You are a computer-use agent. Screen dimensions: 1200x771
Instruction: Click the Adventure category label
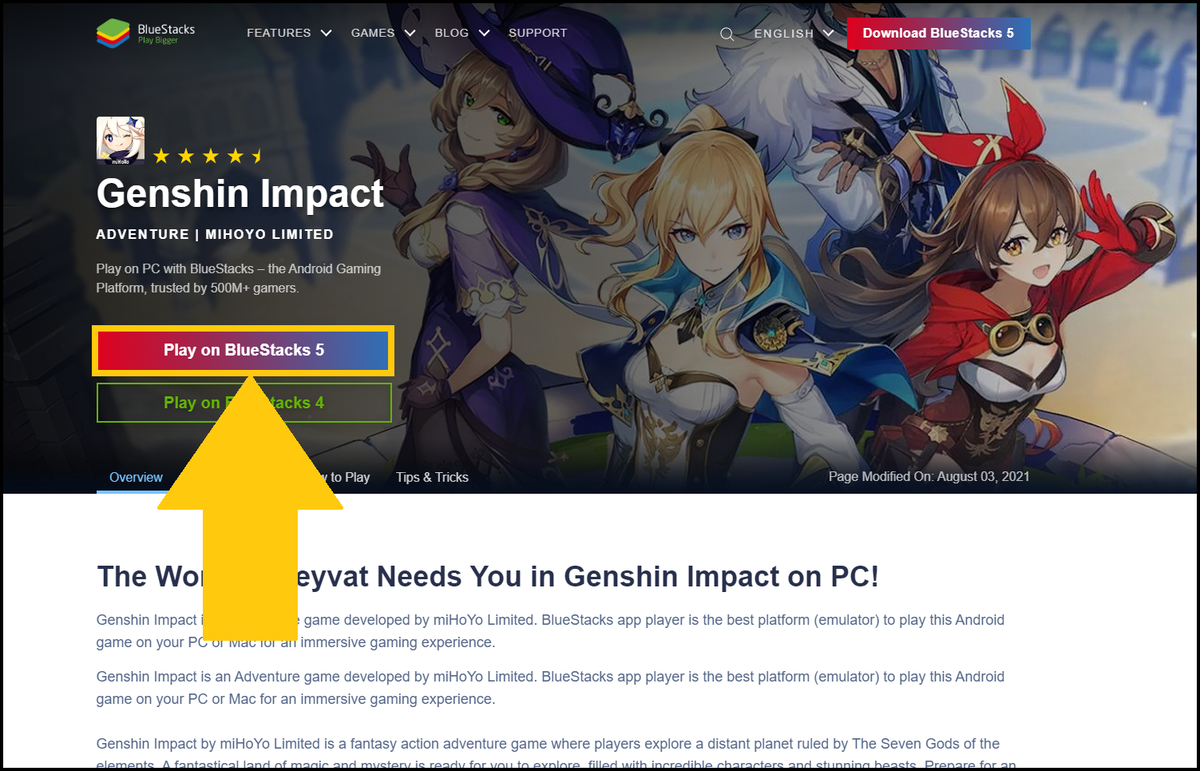(x=143, y=234)
